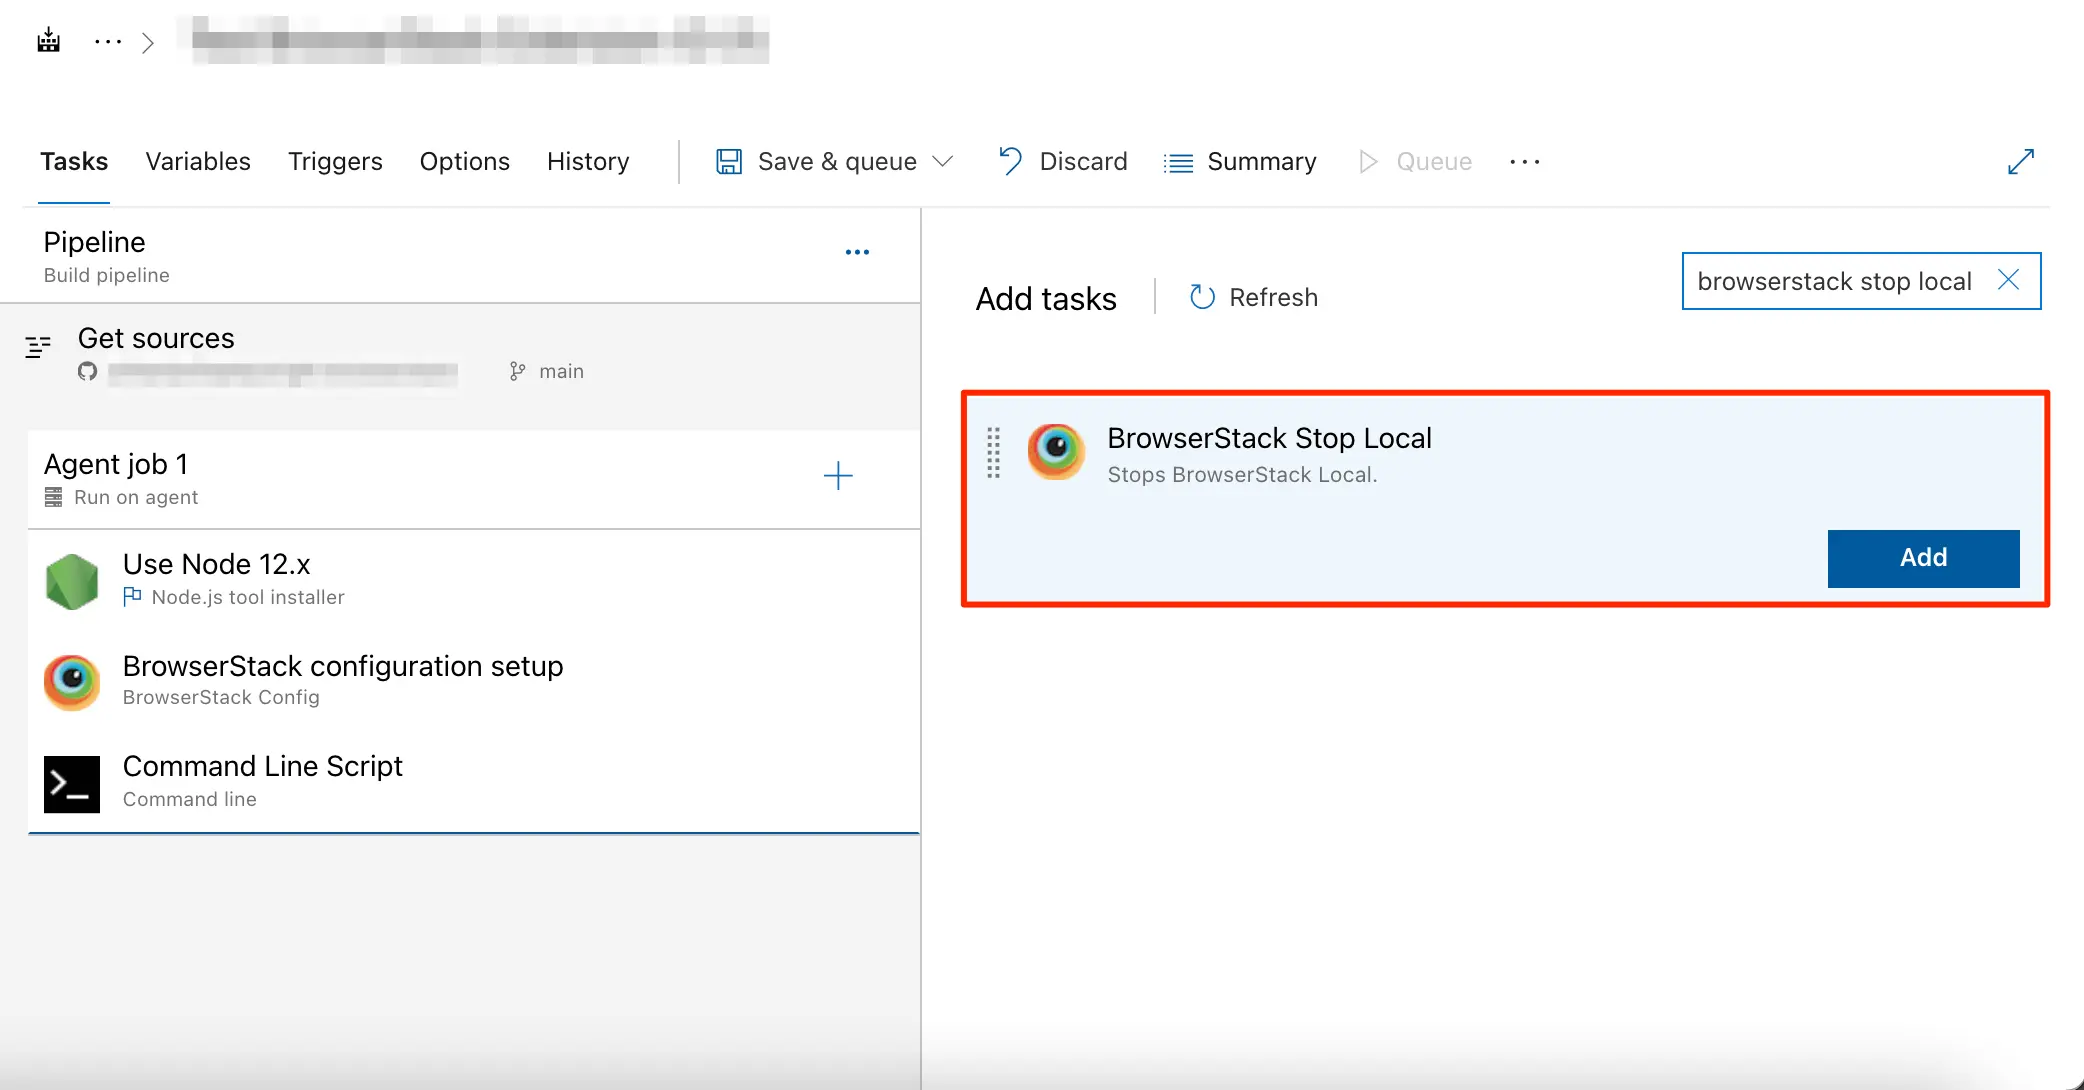Screen dimensions: 2084x1090
Task: Click the Save & queue floppy icon
Action: (728, 162)
